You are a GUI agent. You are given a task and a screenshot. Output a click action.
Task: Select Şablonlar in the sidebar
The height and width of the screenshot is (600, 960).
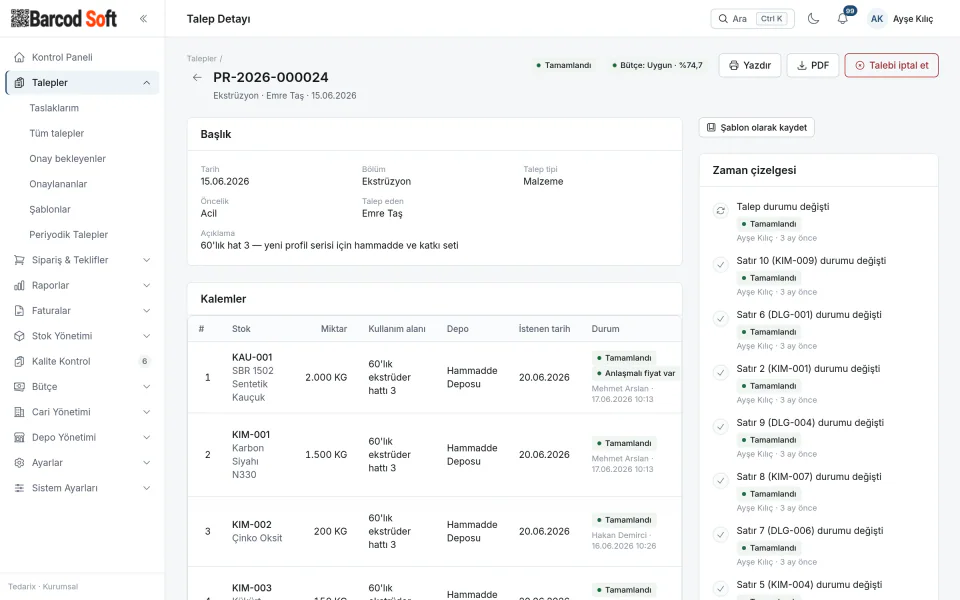tap(50, 209)
